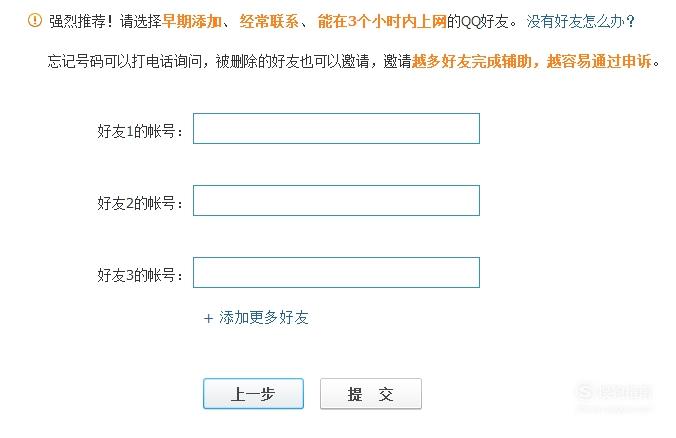This screenshot has height=438, width=676.
Task: Click the 强烈推荐 text beside warning icon
Action: (x=78, y=21)
